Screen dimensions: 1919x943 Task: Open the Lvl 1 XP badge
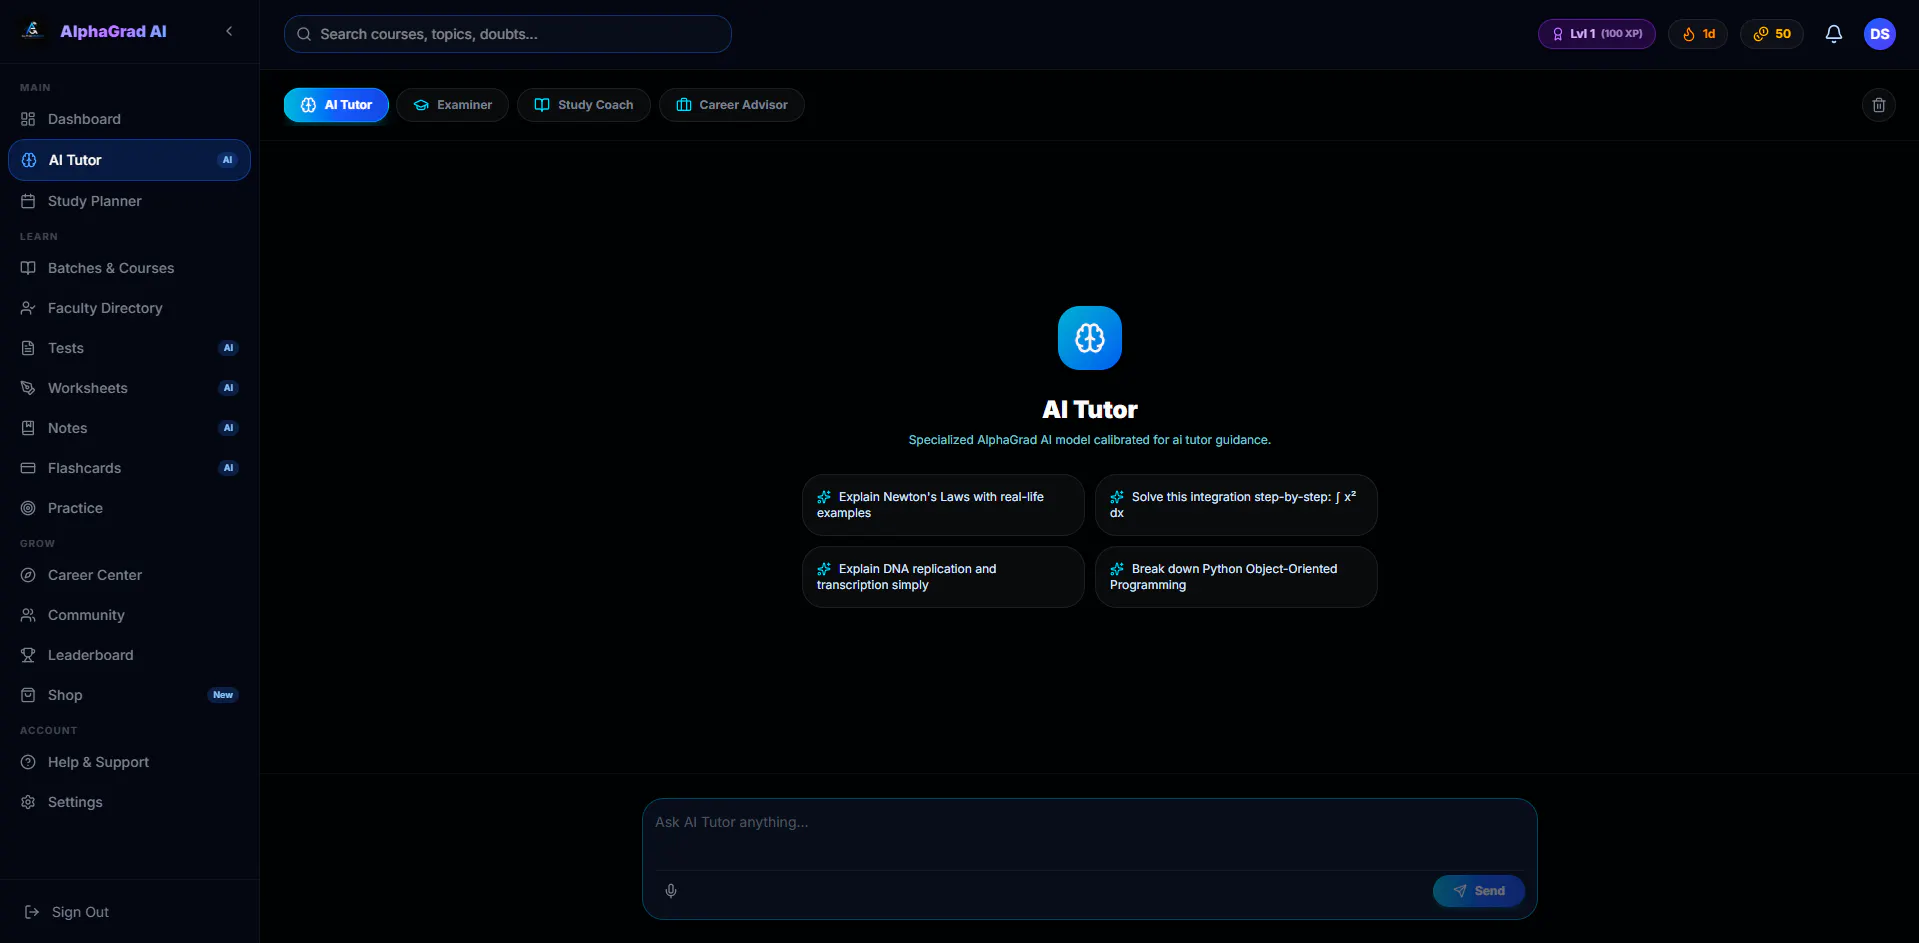[x=1596, y=34]
